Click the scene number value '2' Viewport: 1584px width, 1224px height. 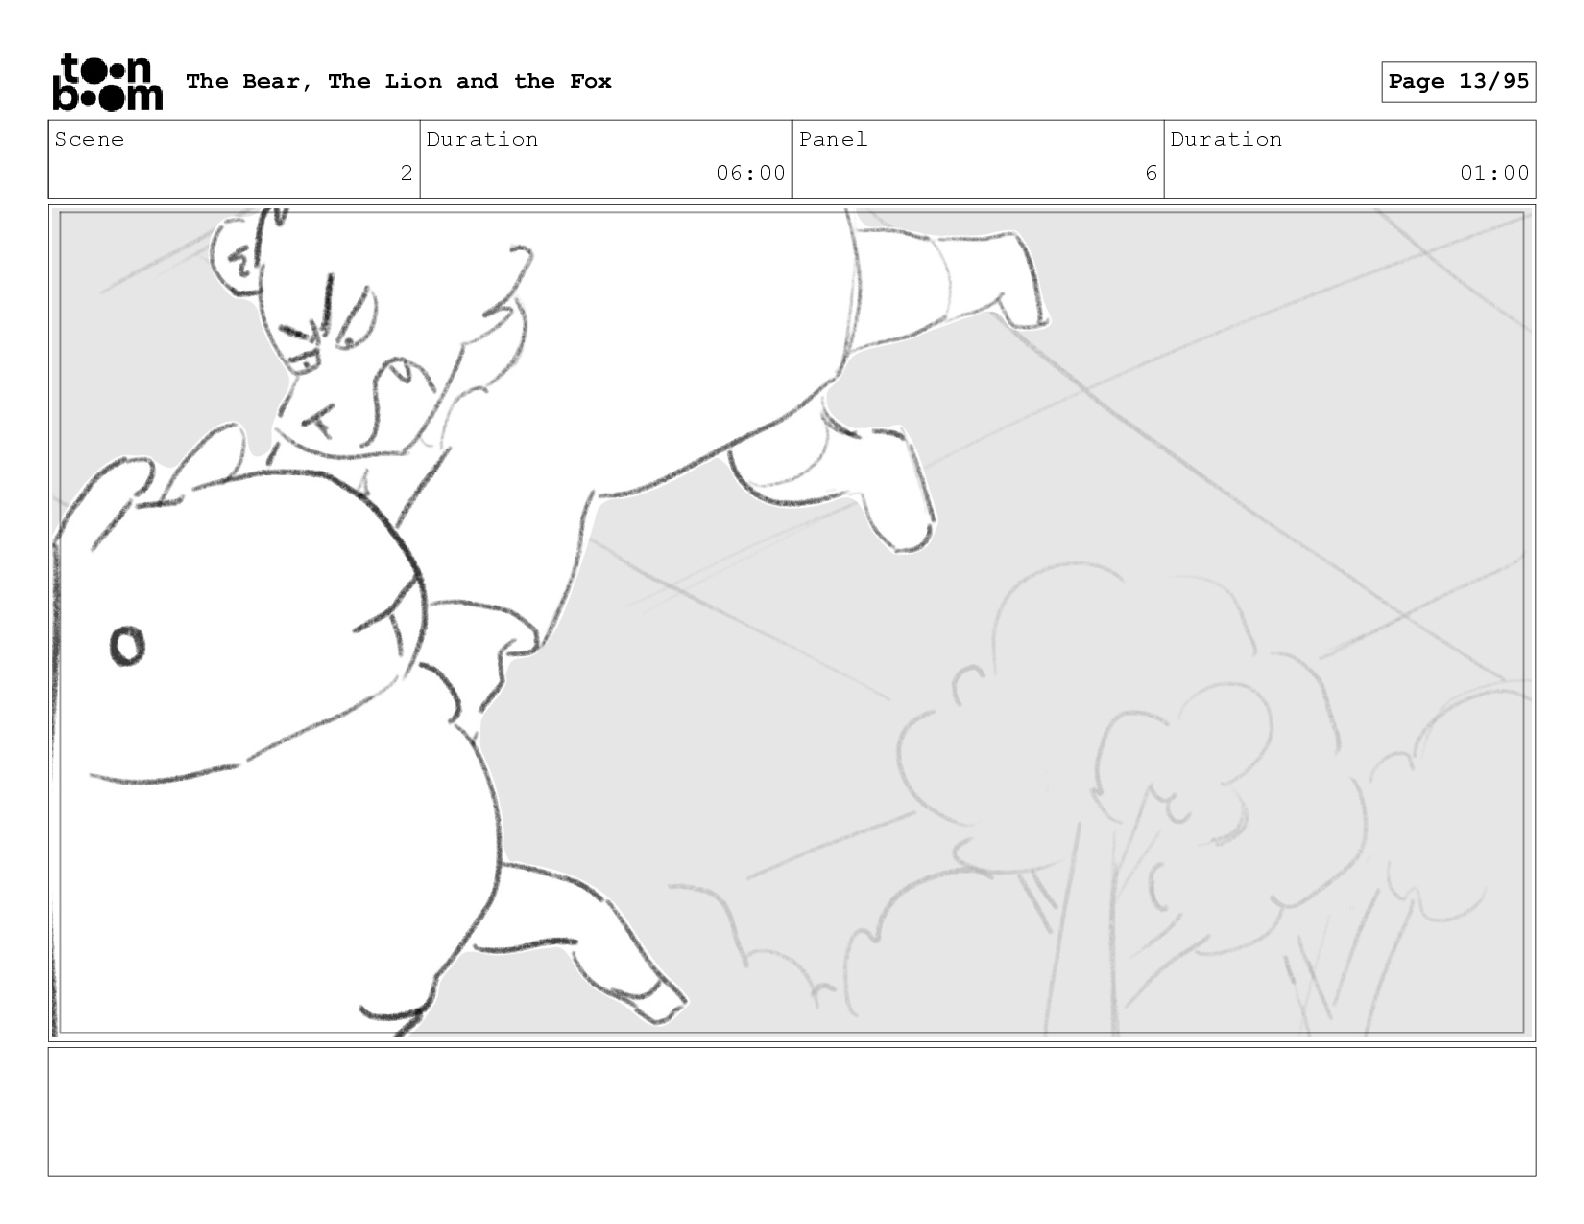click(406, 173)
